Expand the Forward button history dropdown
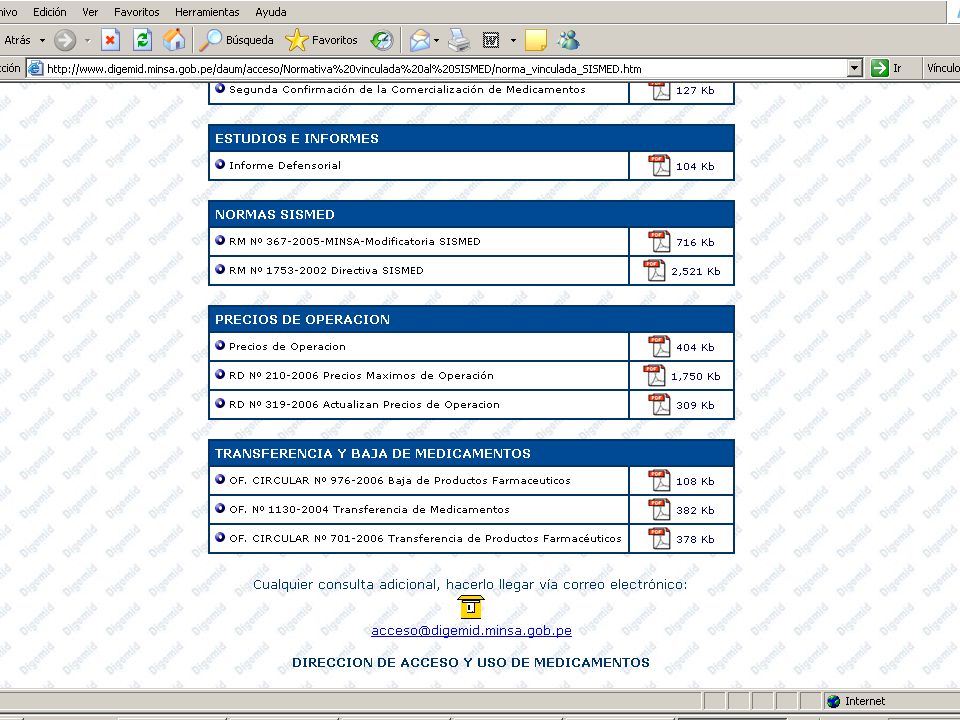The image size is (960, 720). (x=87, y=41)
